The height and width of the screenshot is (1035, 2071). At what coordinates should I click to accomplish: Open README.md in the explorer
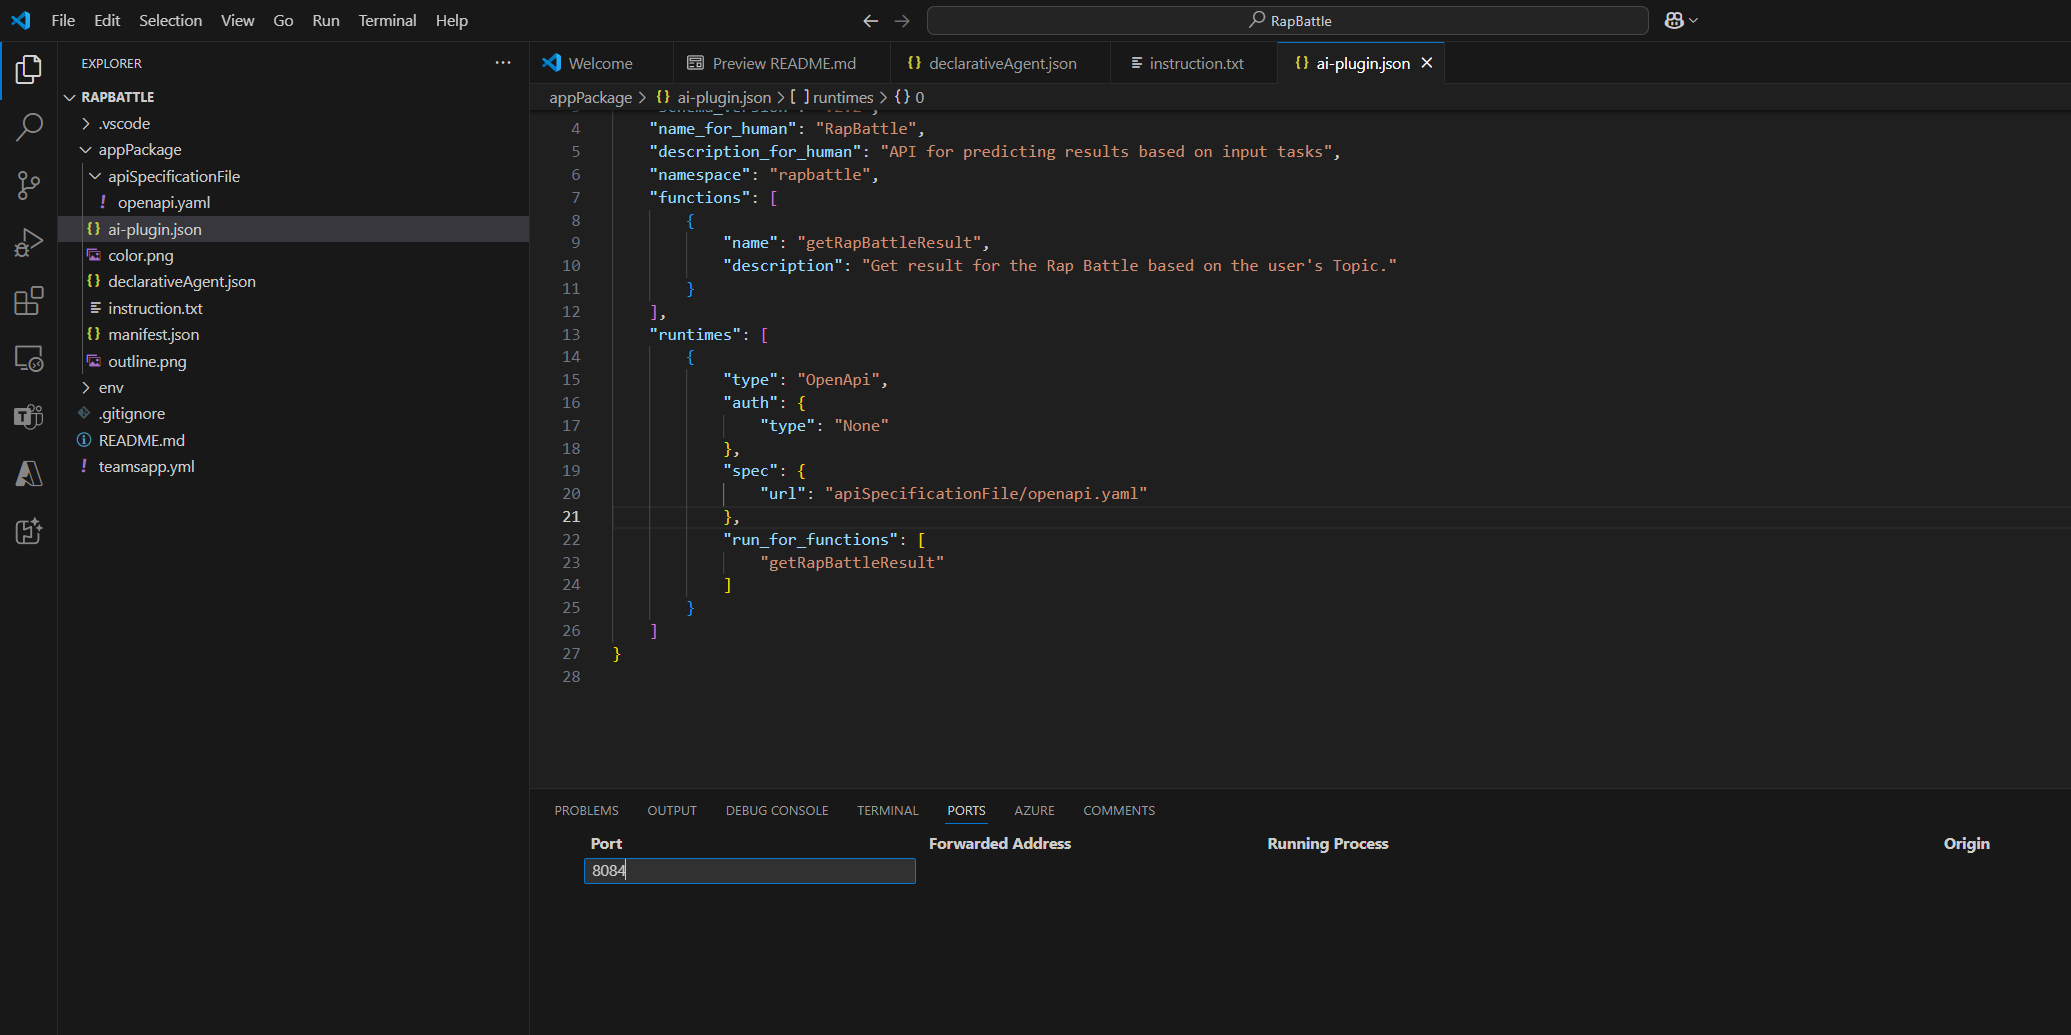(x=141, y=440)
